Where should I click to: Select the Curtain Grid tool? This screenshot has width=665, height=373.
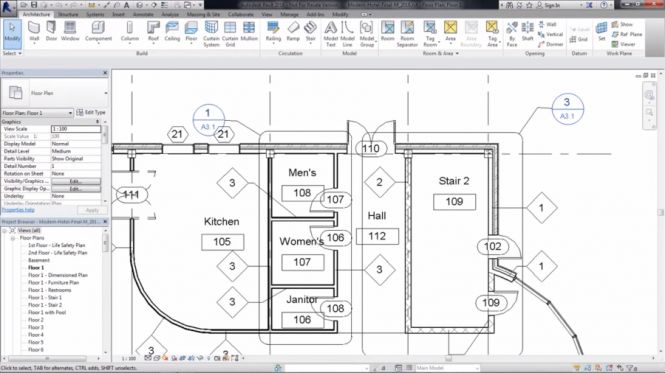pyautogui.click(x=230, y=34)
